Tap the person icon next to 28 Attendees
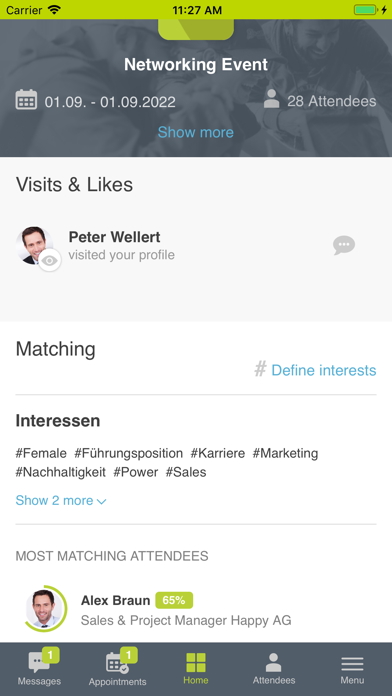This screenshot has height=696, width=392. [271, 99]
